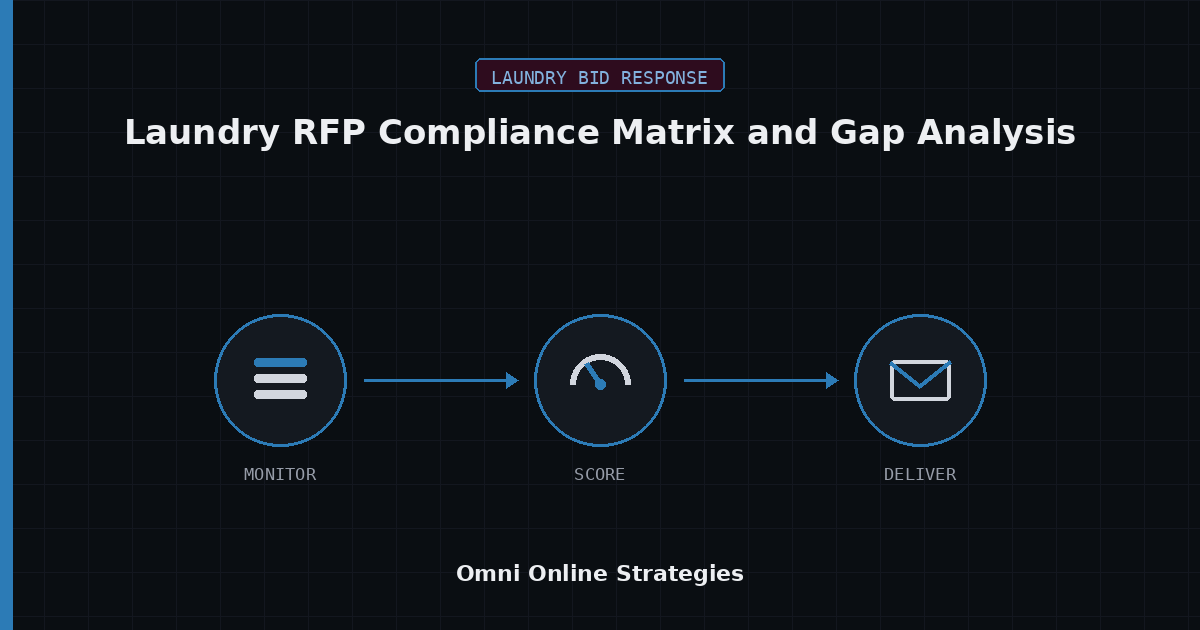Click the Deliver envelope icon
Viewport: 1200px width, 630px height.
coord(920,380)
